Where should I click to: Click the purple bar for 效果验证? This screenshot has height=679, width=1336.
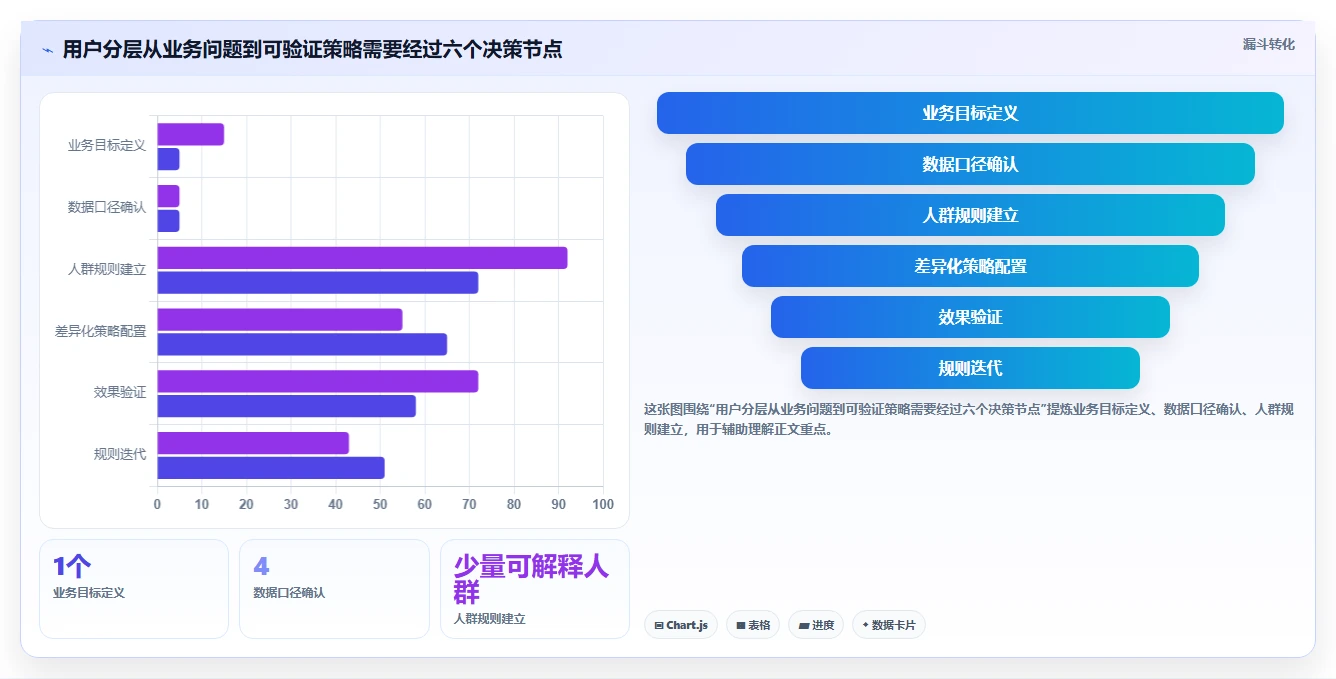(317, 382)
